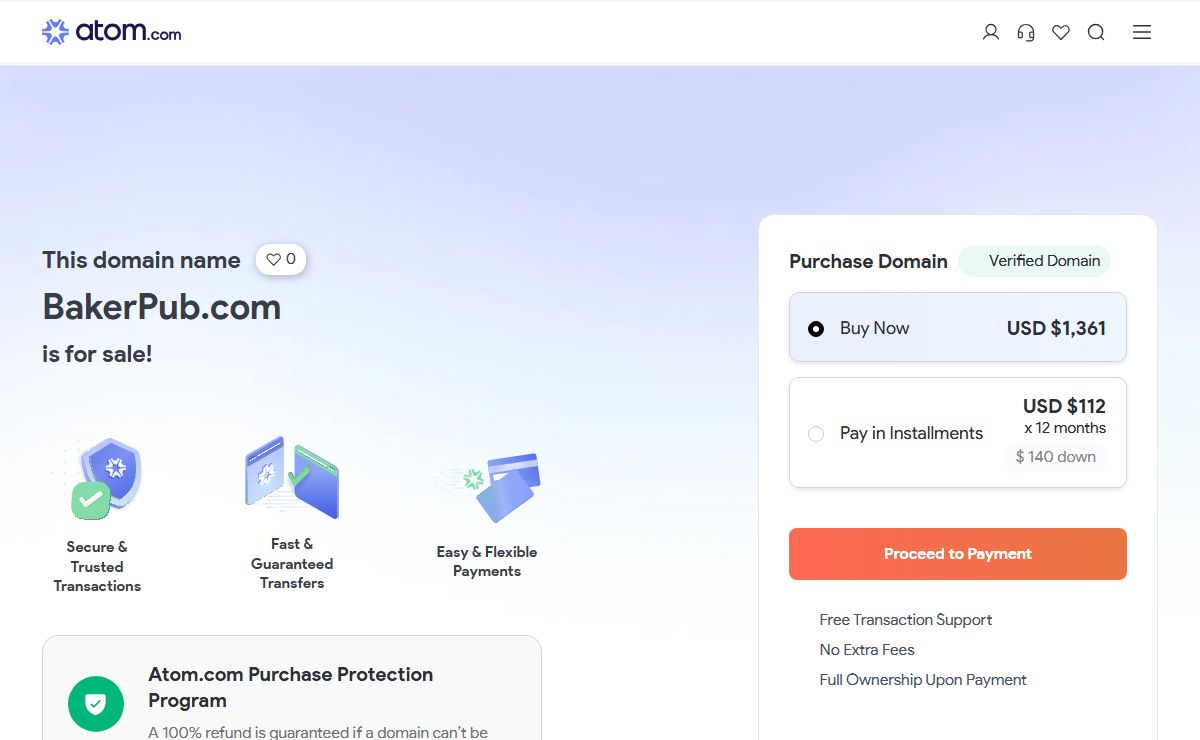Click Free Transaction Support text

[906, 620]
